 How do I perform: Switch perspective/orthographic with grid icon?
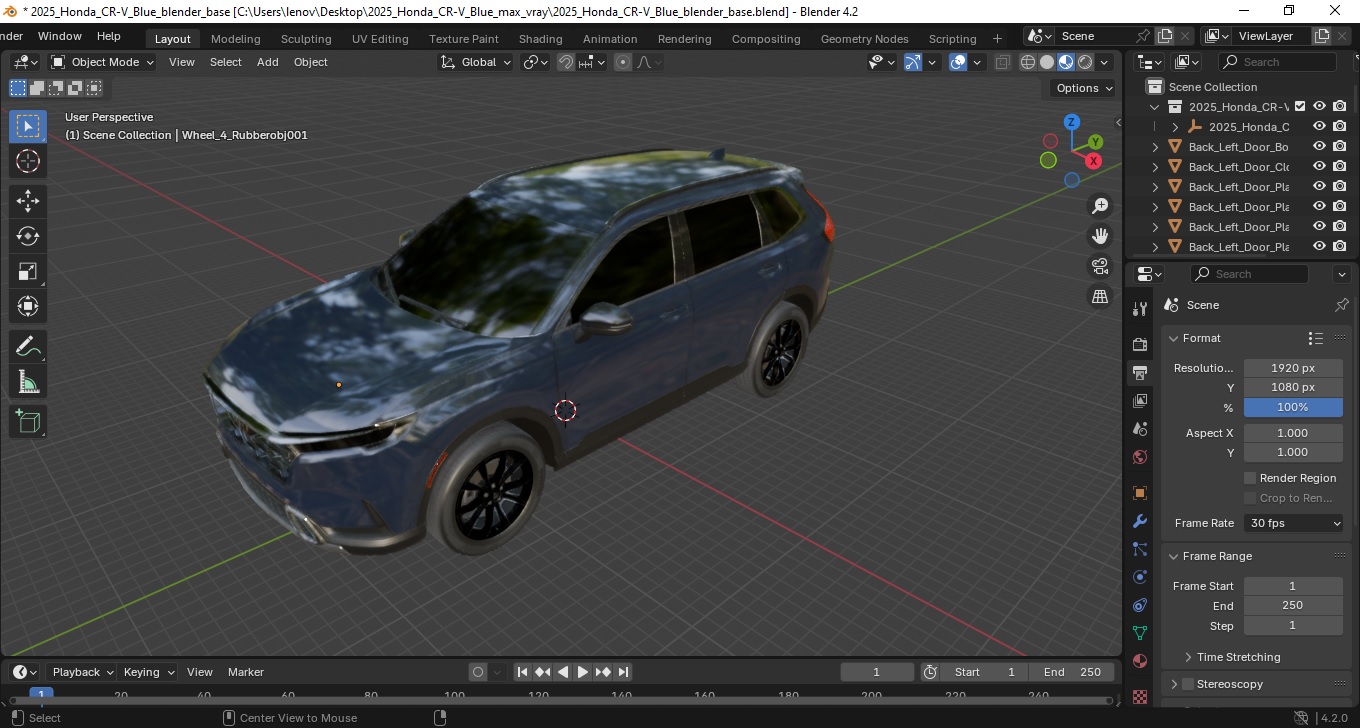(x=1100, y=296)
